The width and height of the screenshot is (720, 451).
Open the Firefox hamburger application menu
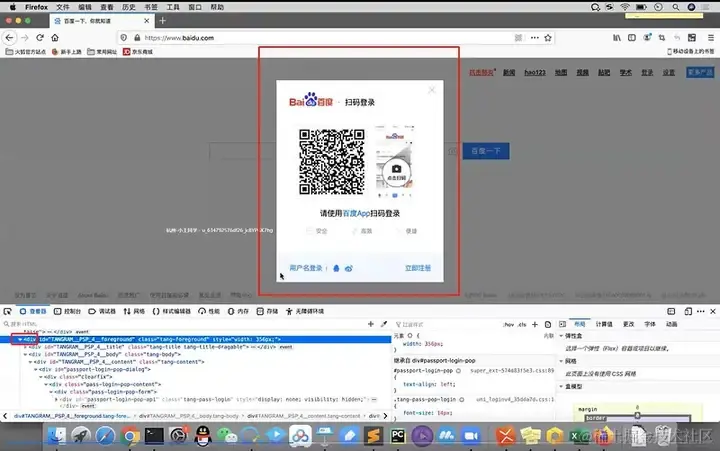coord(710,38)
